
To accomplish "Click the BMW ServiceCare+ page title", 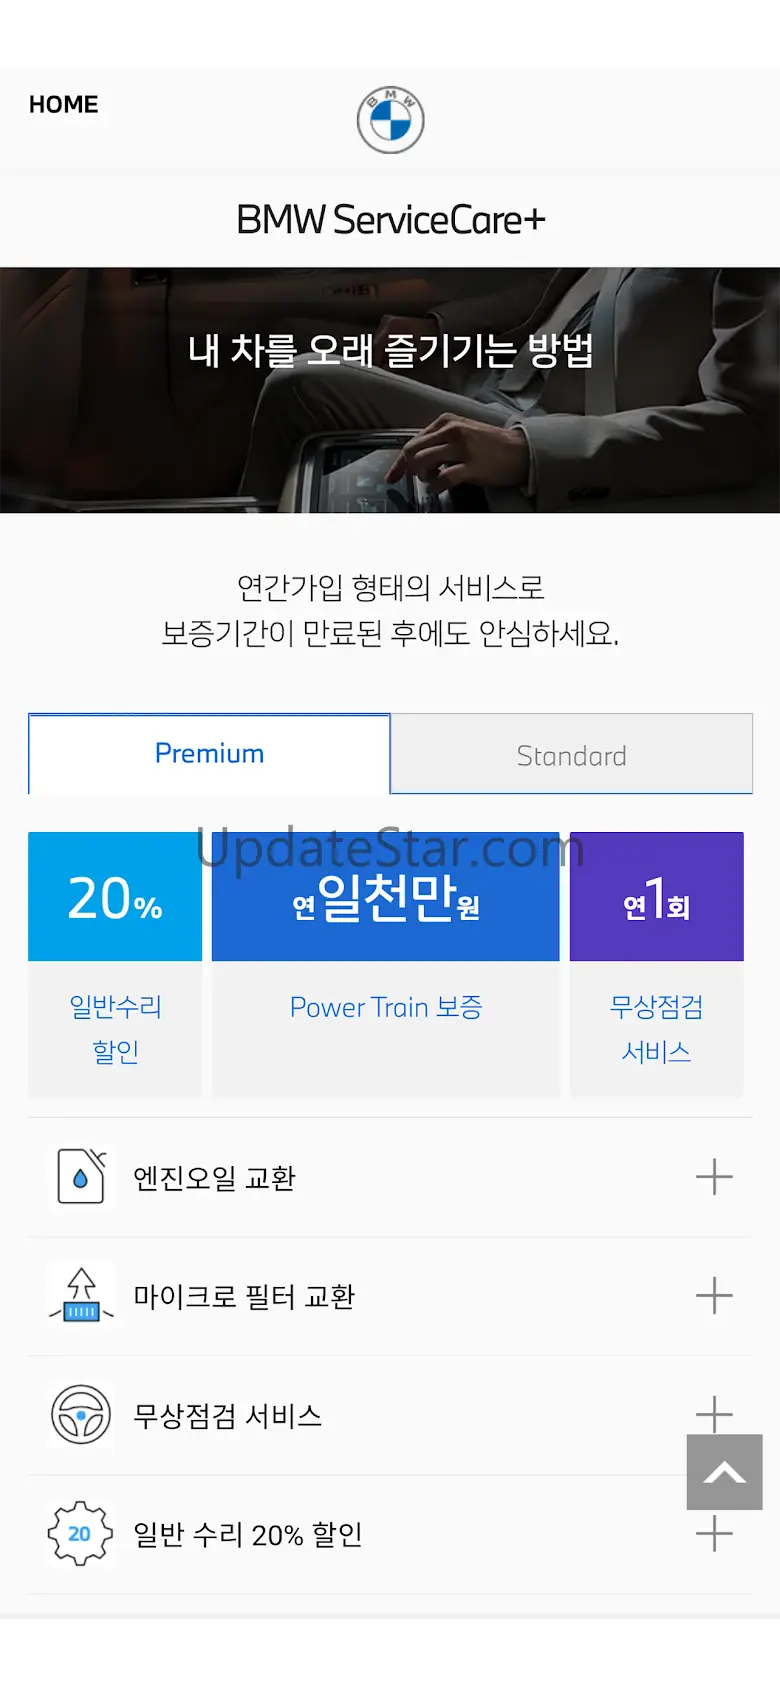I will (x=390, y=220).
